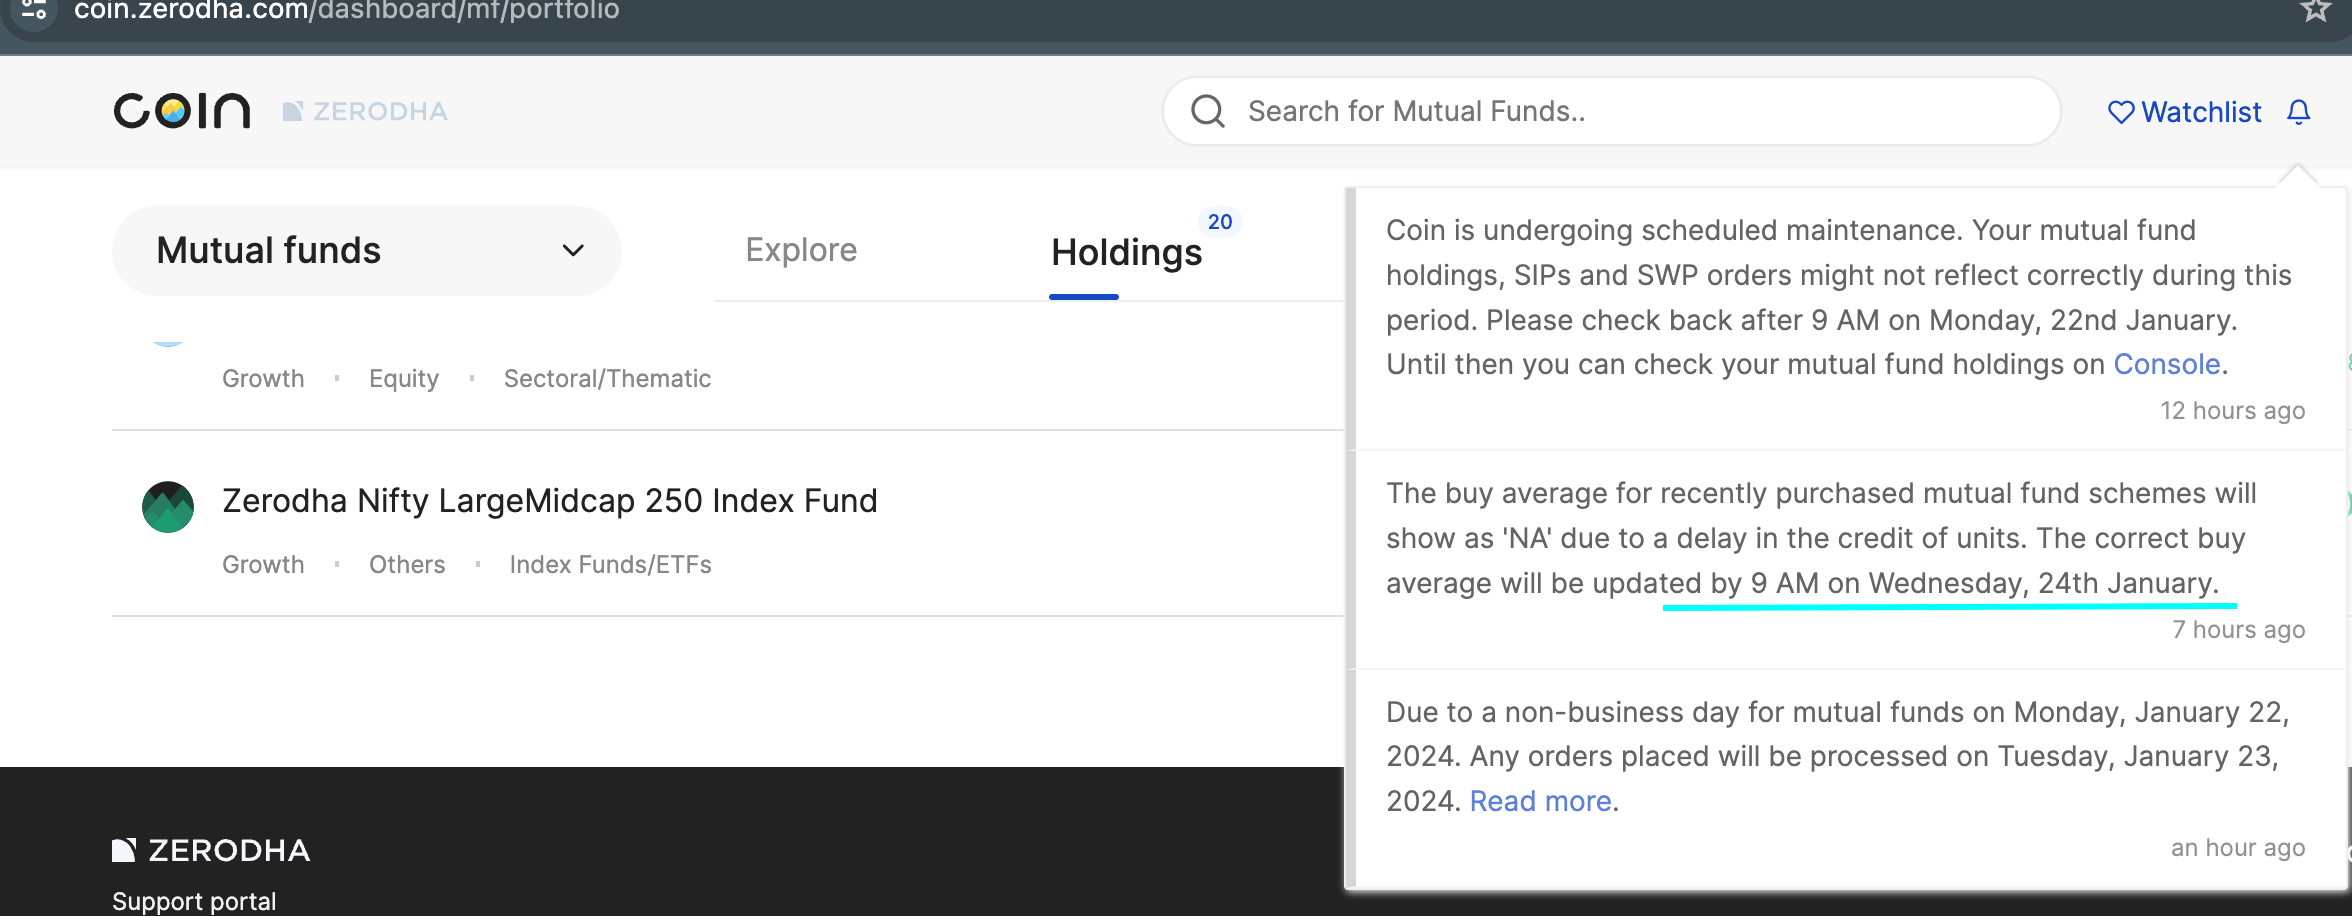Viewport: 2352px width, 916px height.
Task: Expand the Mutual funds dropdown
Action: point(367,250)
